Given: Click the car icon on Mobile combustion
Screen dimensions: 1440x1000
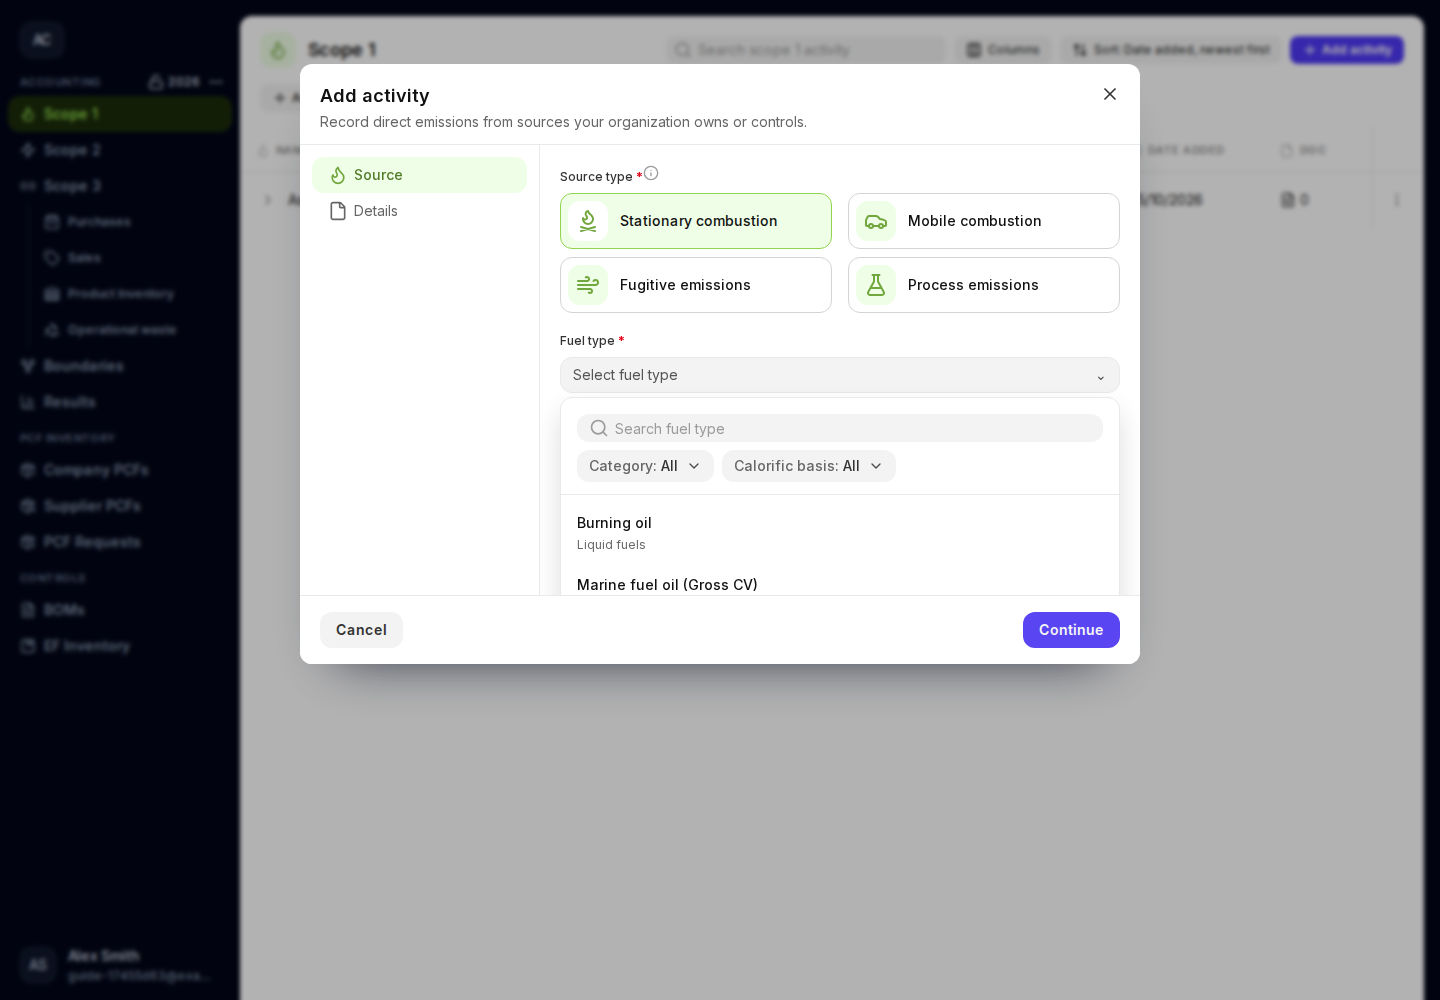Looking at the screenshot, I should [x=876, y=221].
